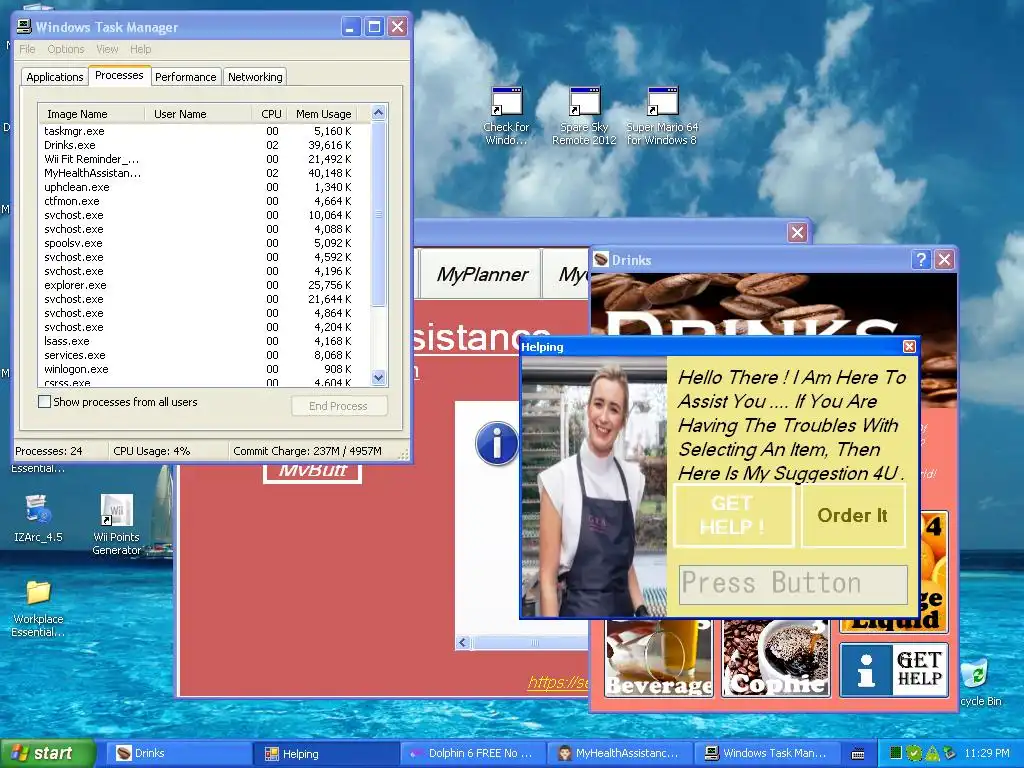This screenshot has width=1024, height=768.
Task: Toggle Show processes from all users
Action: click(x=44, y=402)
